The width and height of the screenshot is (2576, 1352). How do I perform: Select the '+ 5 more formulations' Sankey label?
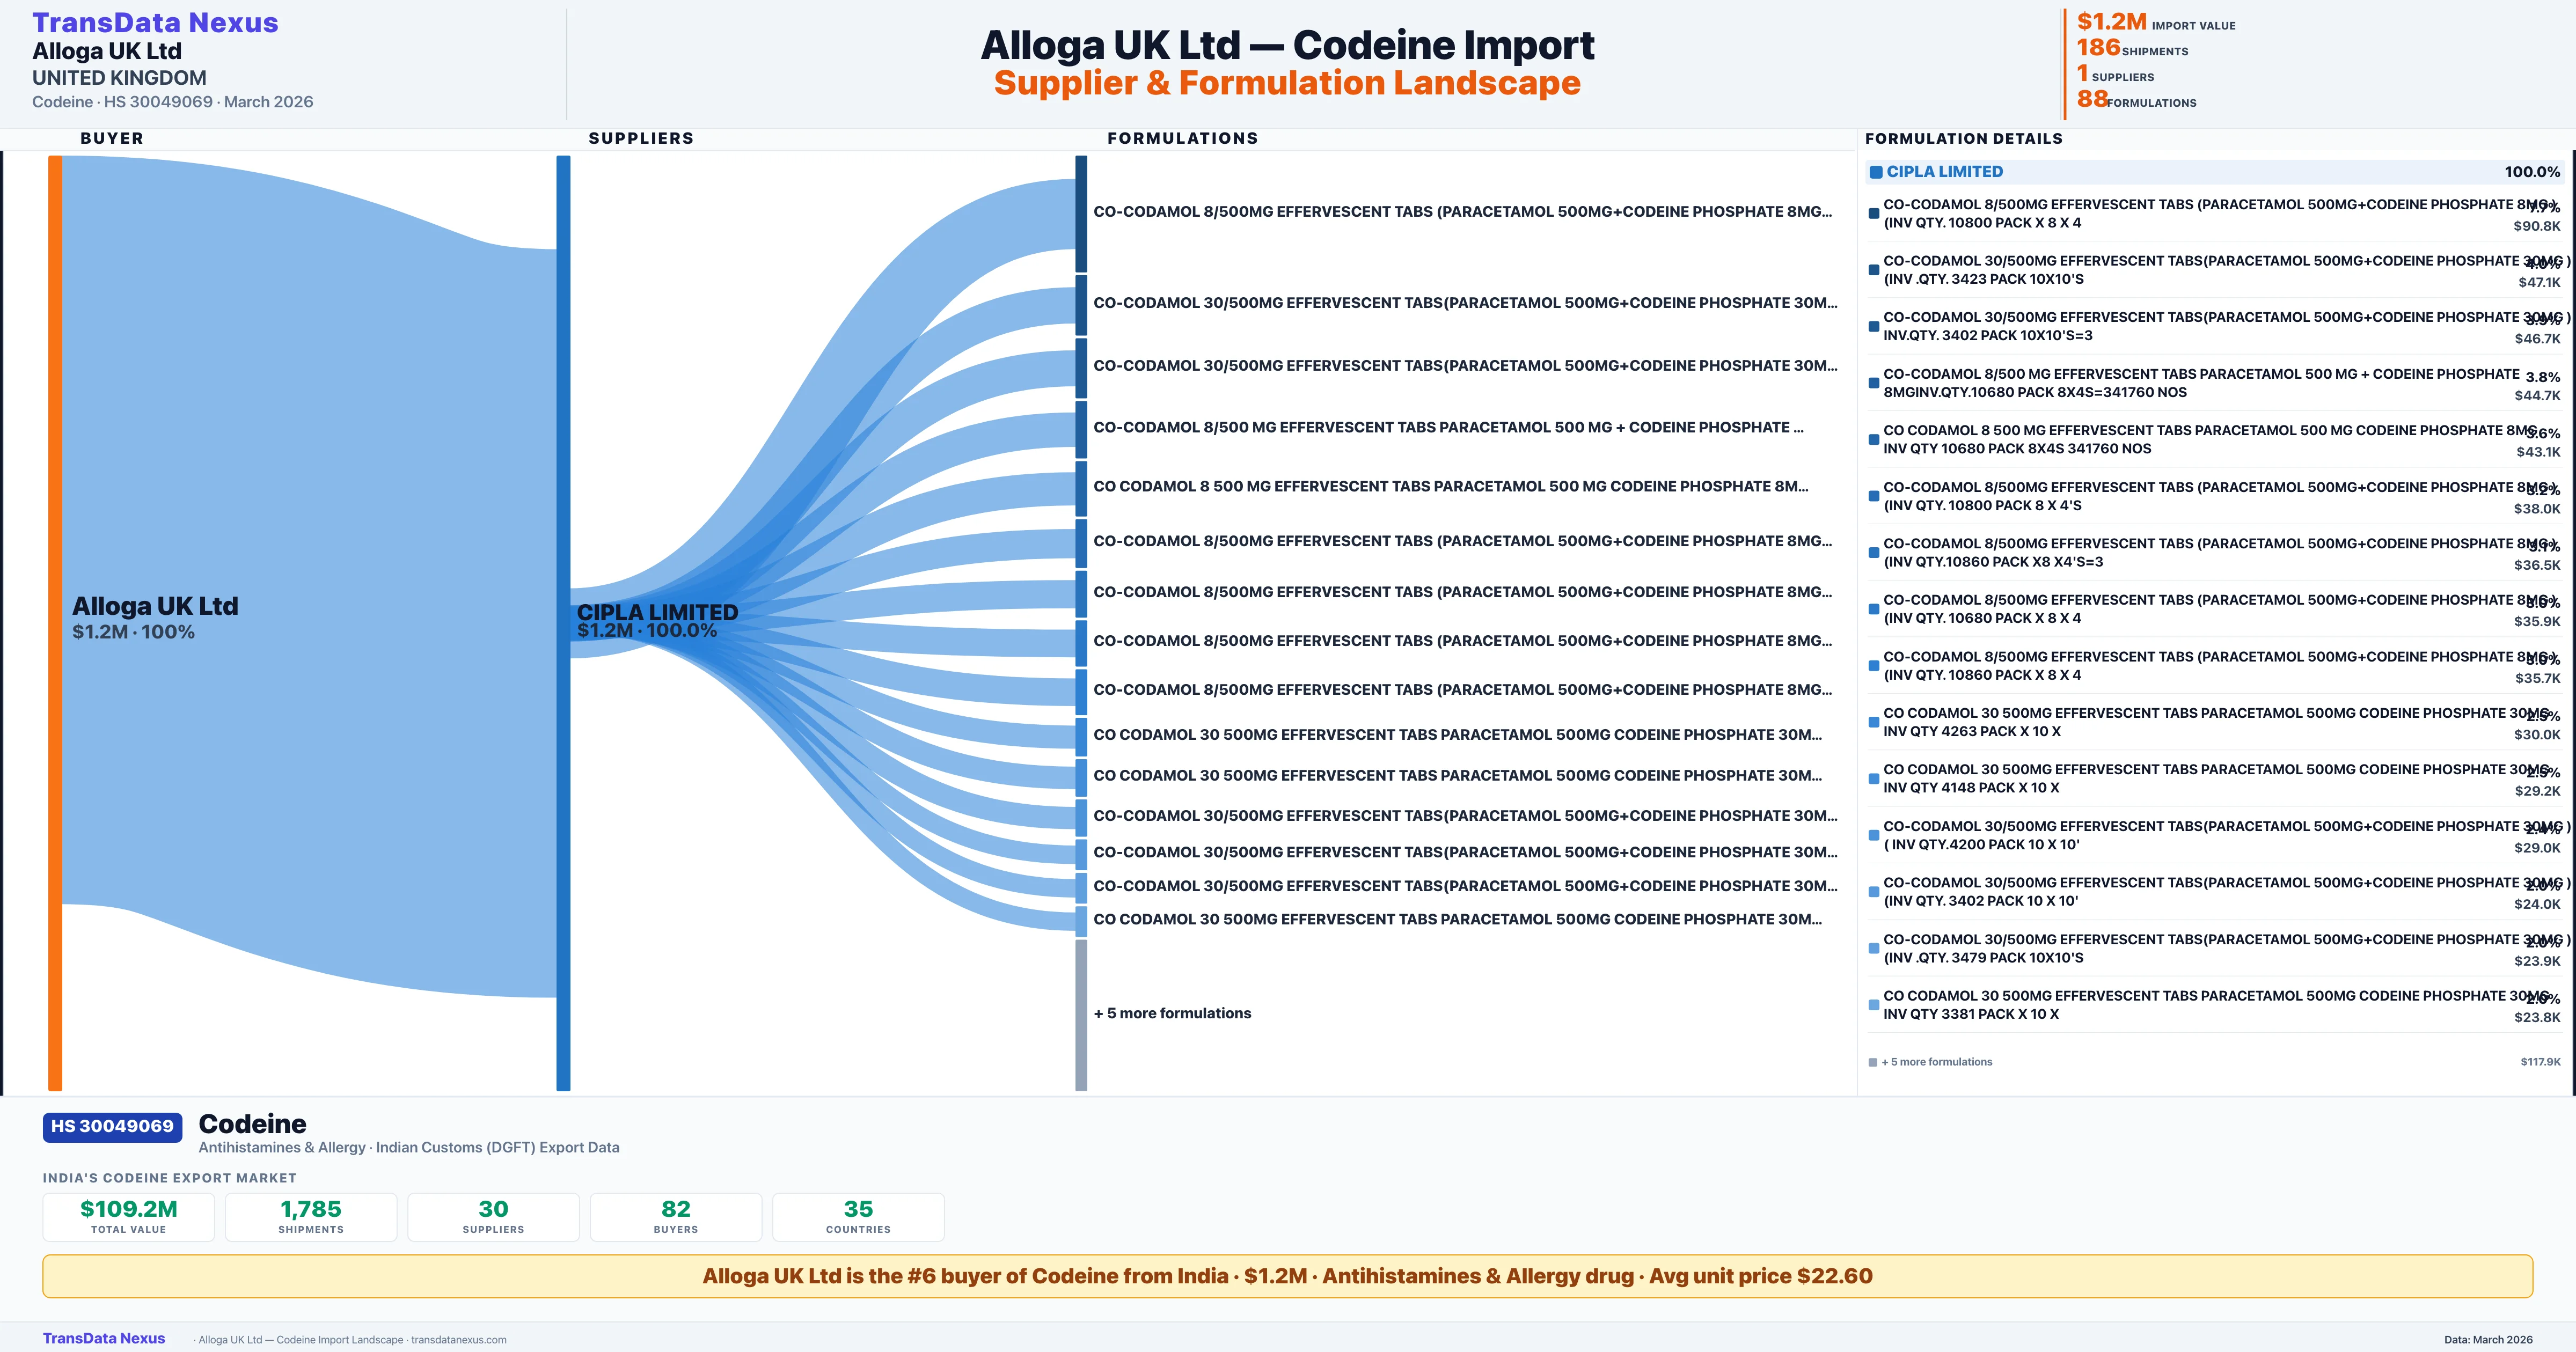point(1172,1013)
